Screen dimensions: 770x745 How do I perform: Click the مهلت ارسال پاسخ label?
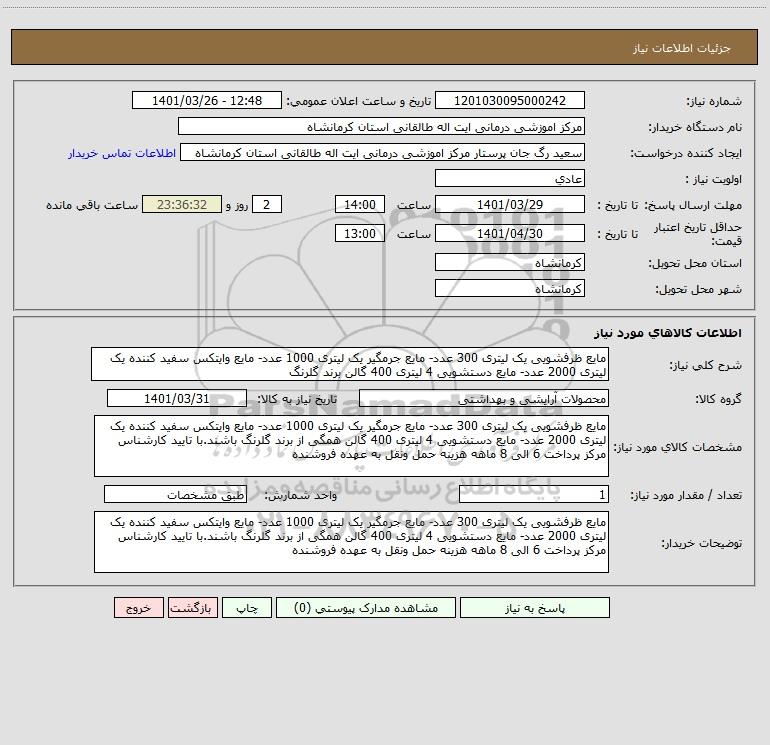[x=692, y=205]
